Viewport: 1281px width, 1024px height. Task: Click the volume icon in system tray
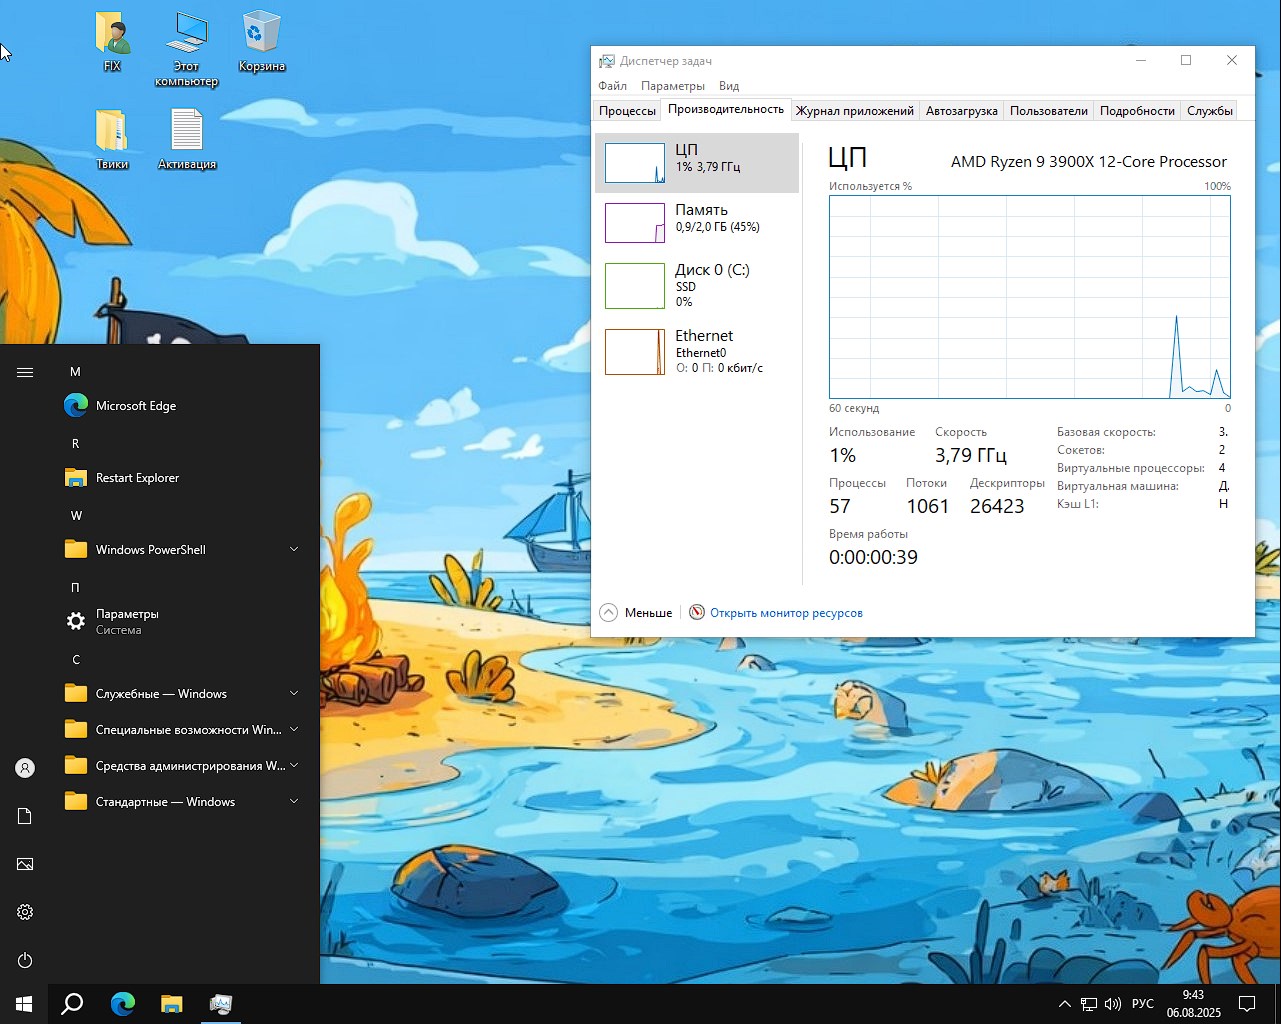(1113, 1004)
